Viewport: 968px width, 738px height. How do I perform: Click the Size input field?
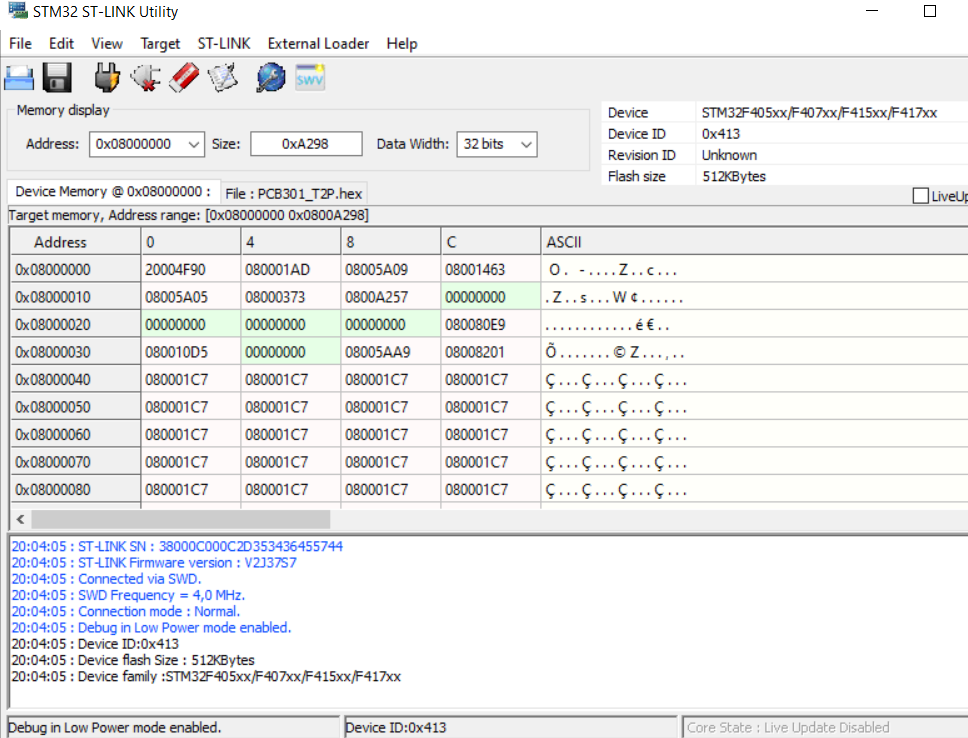click(306, 144)
